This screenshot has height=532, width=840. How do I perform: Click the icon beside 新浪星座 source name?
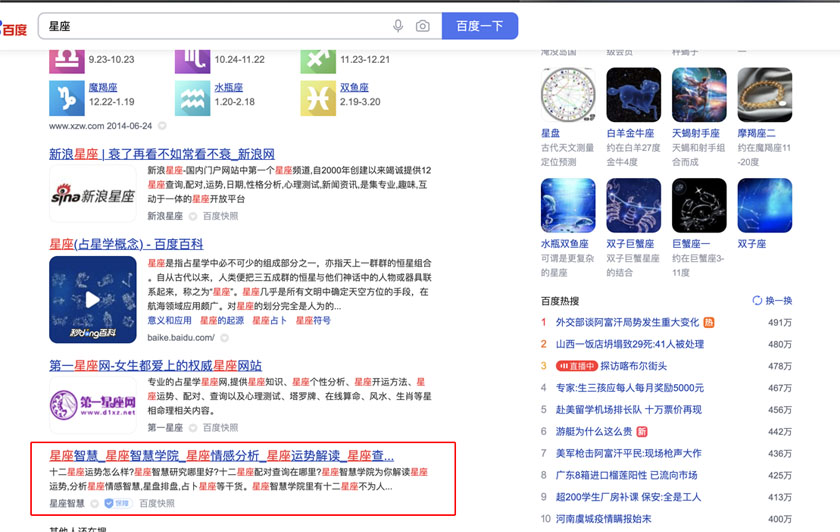tap(193, 216)
